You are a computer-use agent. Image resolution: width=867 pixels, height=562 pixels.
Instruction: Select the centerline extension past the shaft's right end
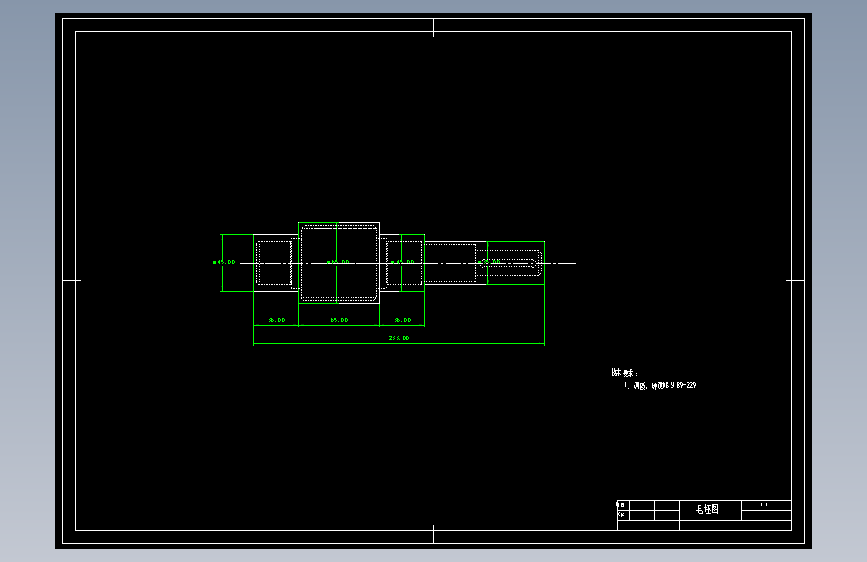coord(561,263)
